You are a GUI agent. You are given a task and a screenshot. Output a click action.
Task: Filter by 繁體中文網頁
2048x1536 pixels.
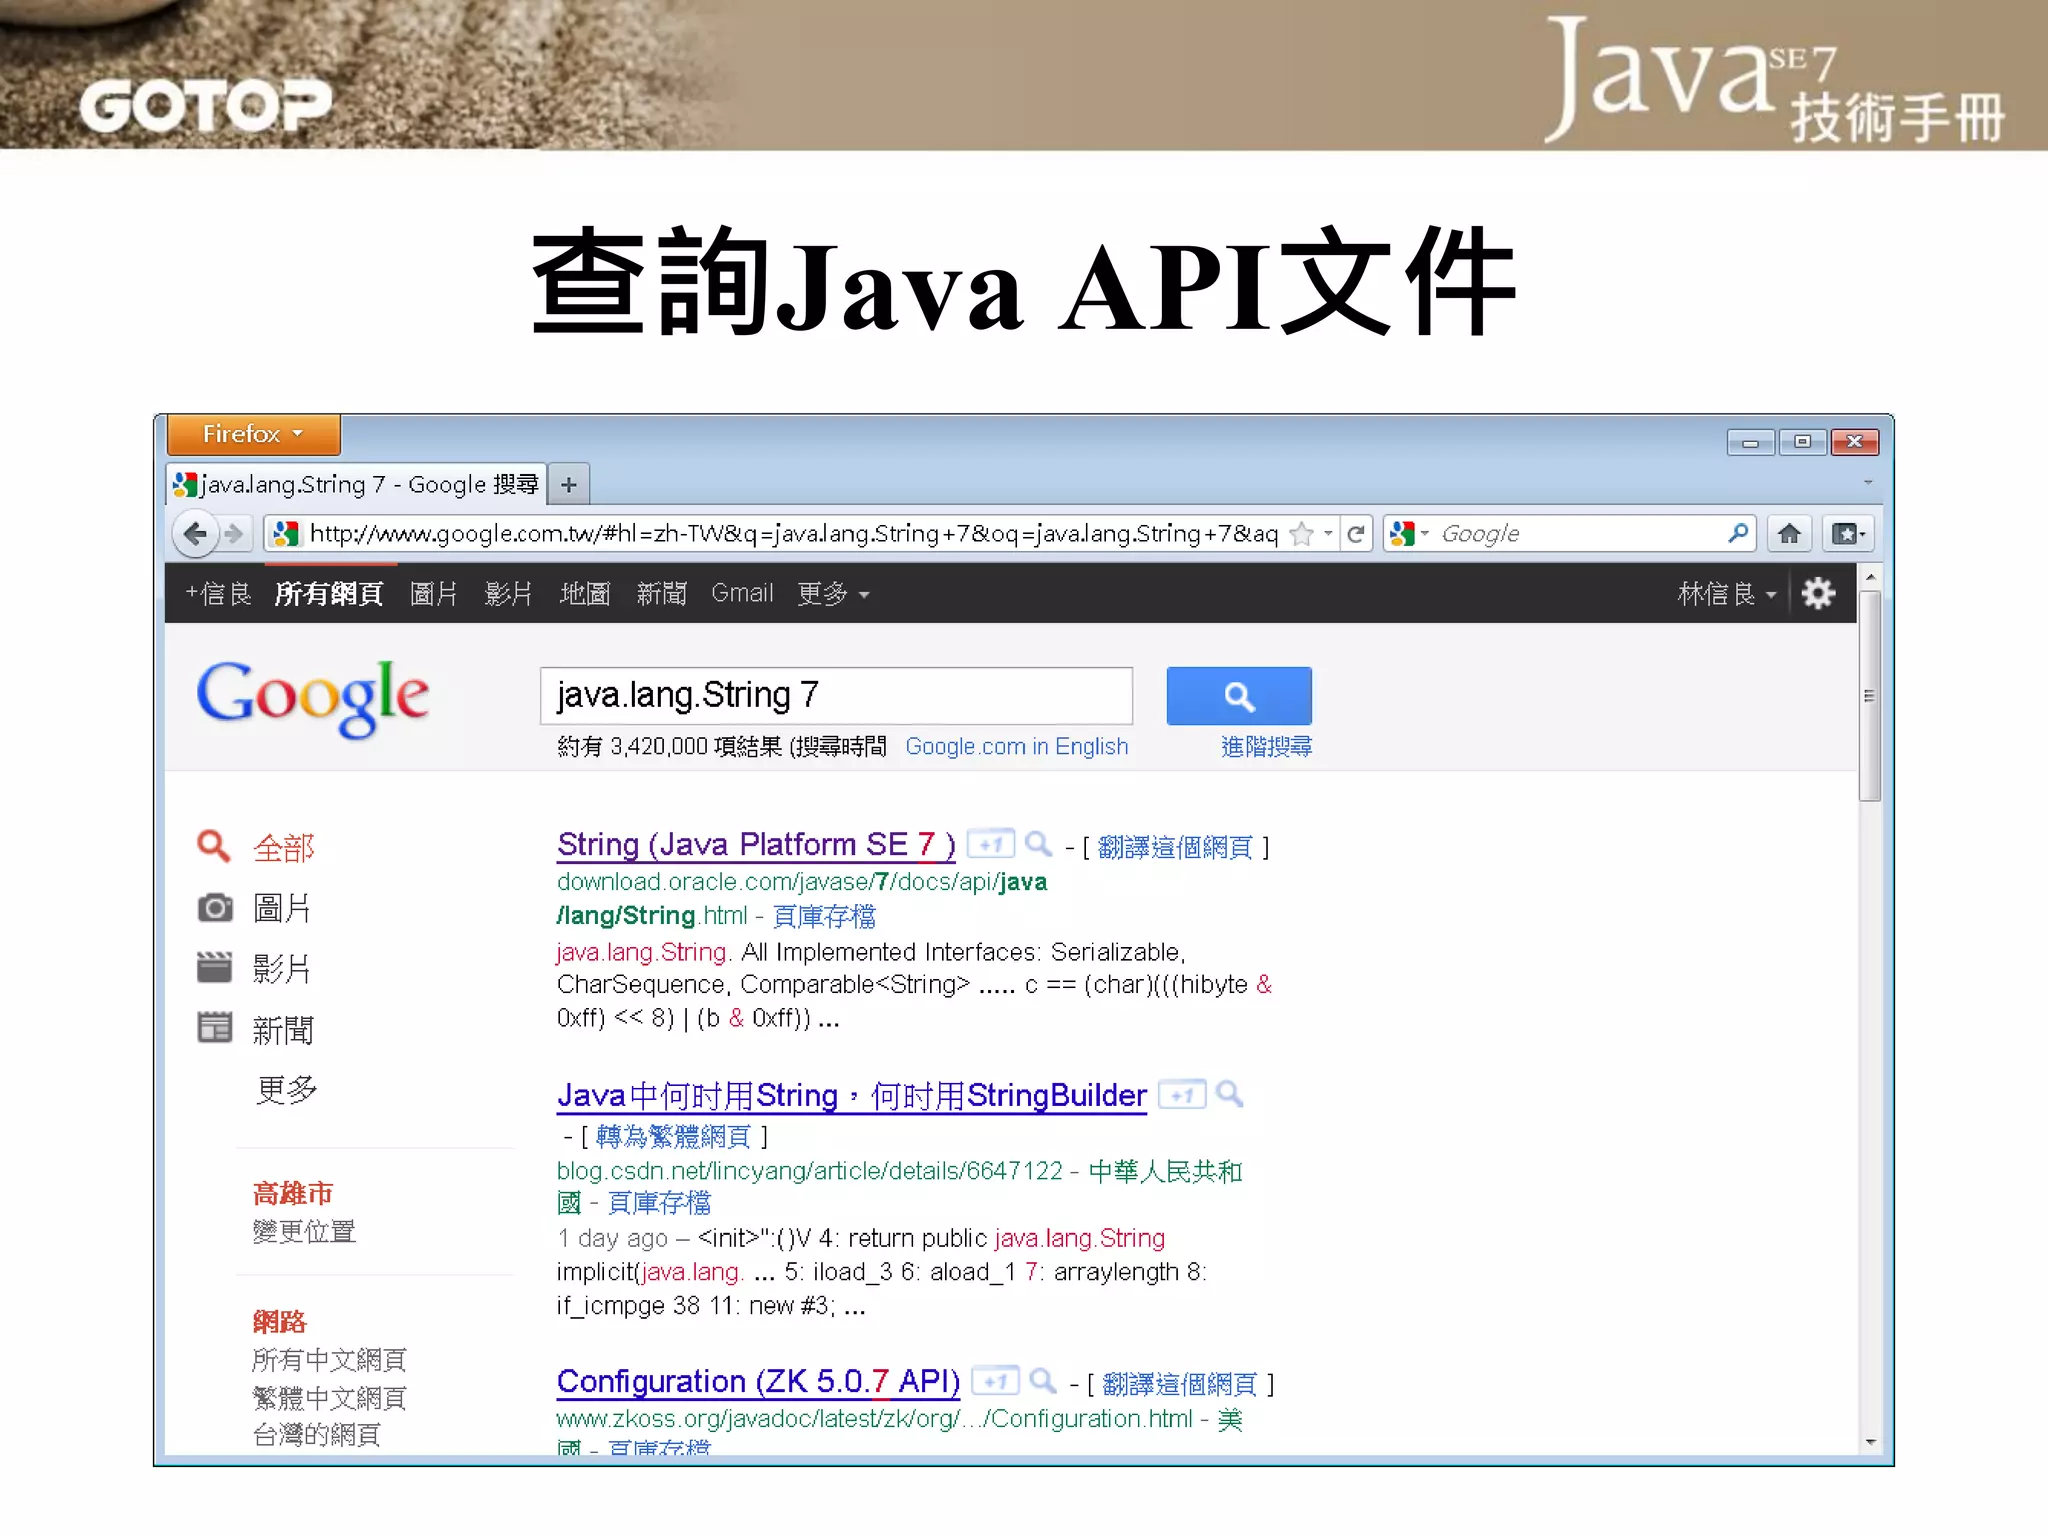click(329, 1398)
